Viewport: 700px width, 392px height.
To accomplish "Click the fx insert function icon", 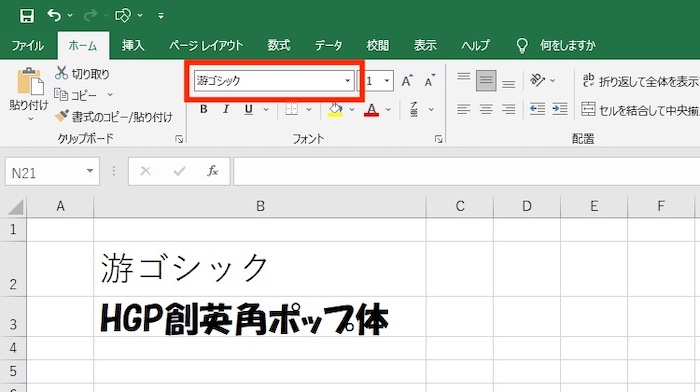I will point(212,171).
